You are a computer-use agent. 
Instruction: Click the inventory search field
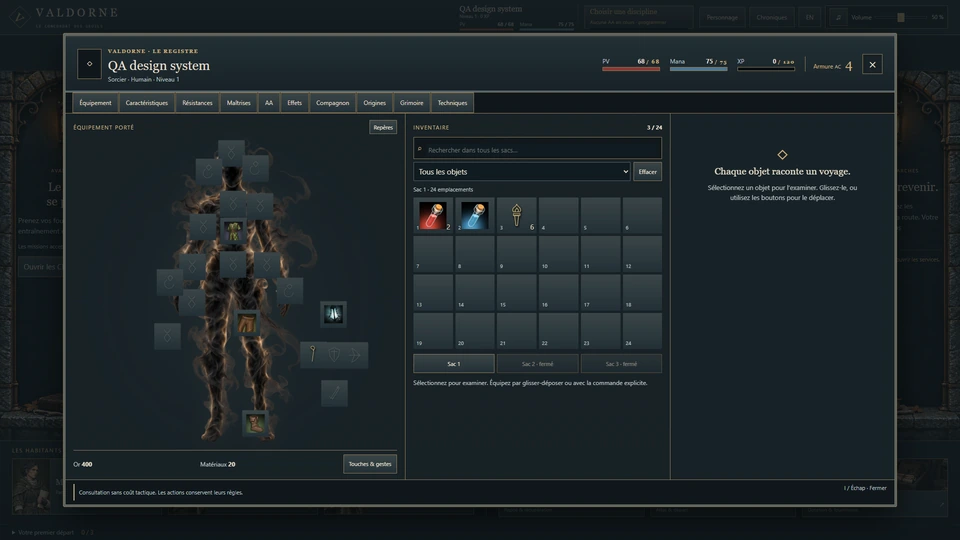tap(538, 149)
